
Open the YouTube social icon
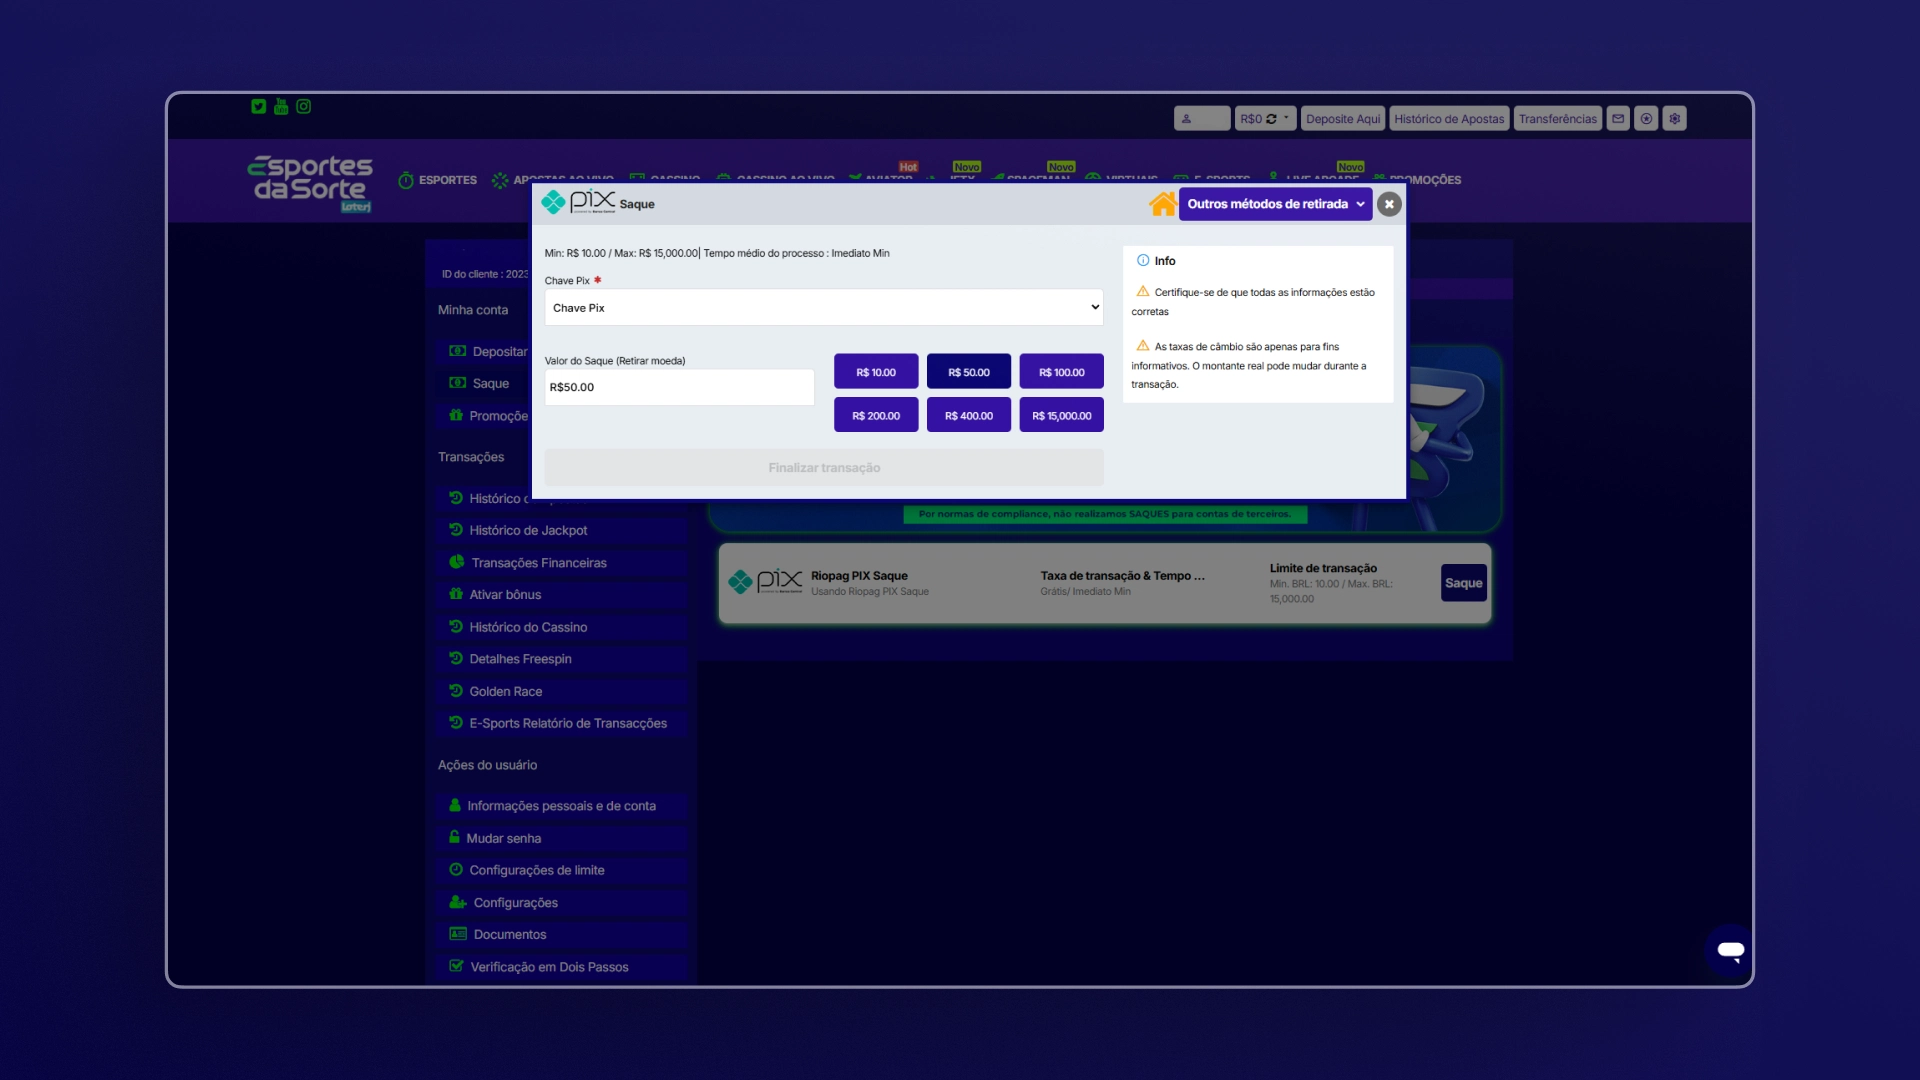281,107
